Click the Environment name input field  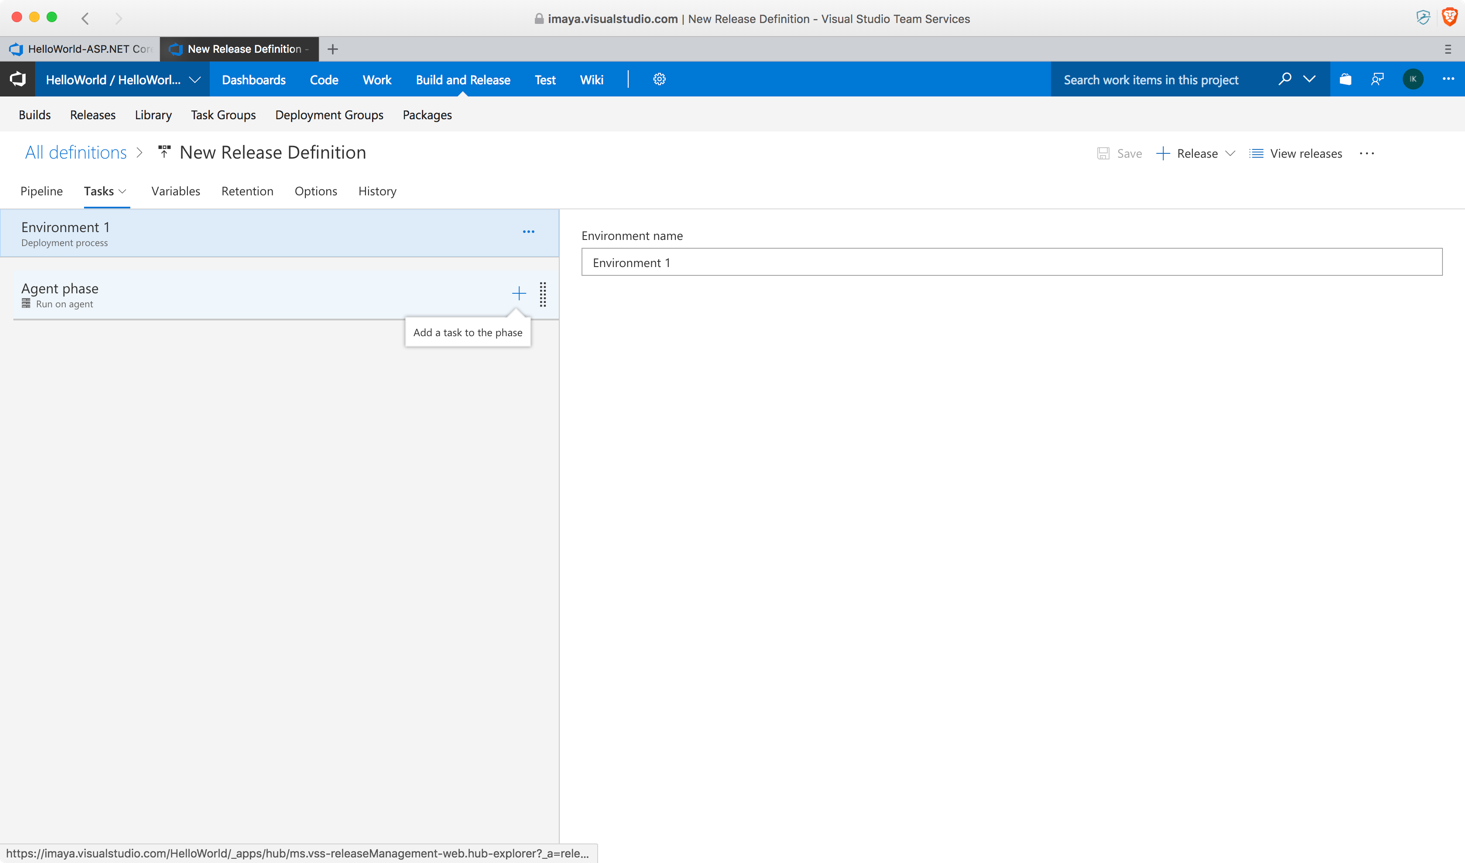(x=1012, y=262)
